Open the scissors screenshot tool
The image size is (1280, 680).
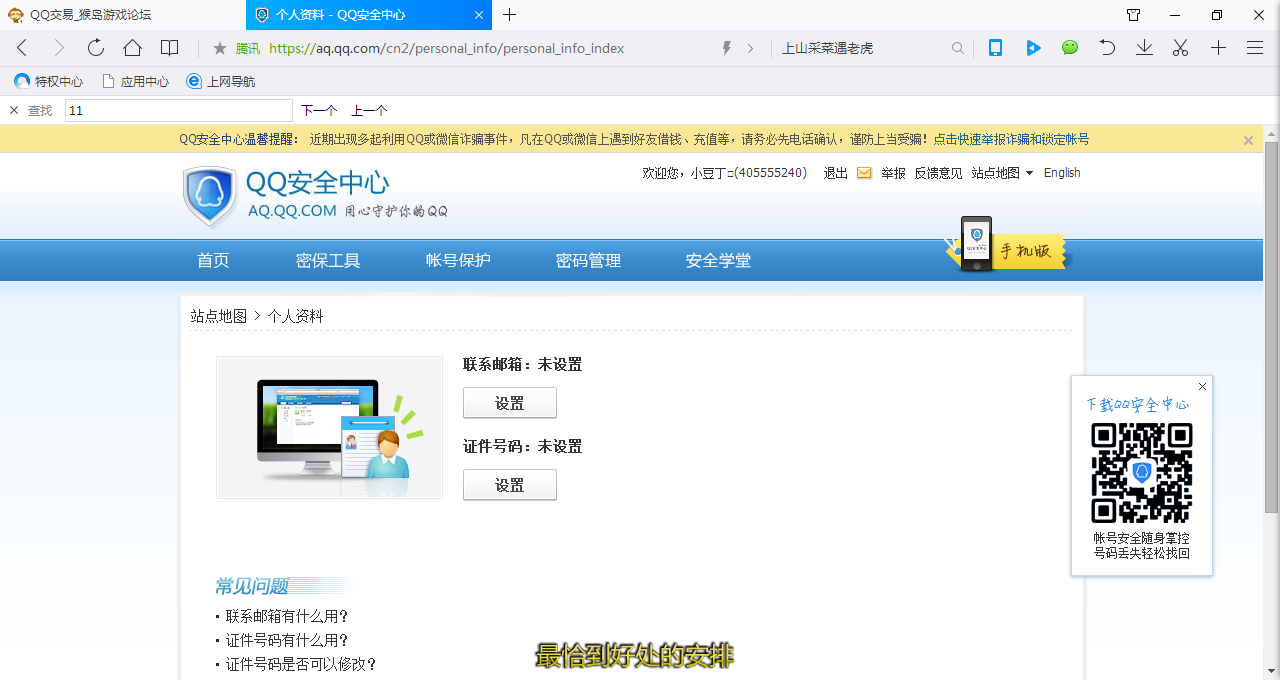pos(1181,48)
